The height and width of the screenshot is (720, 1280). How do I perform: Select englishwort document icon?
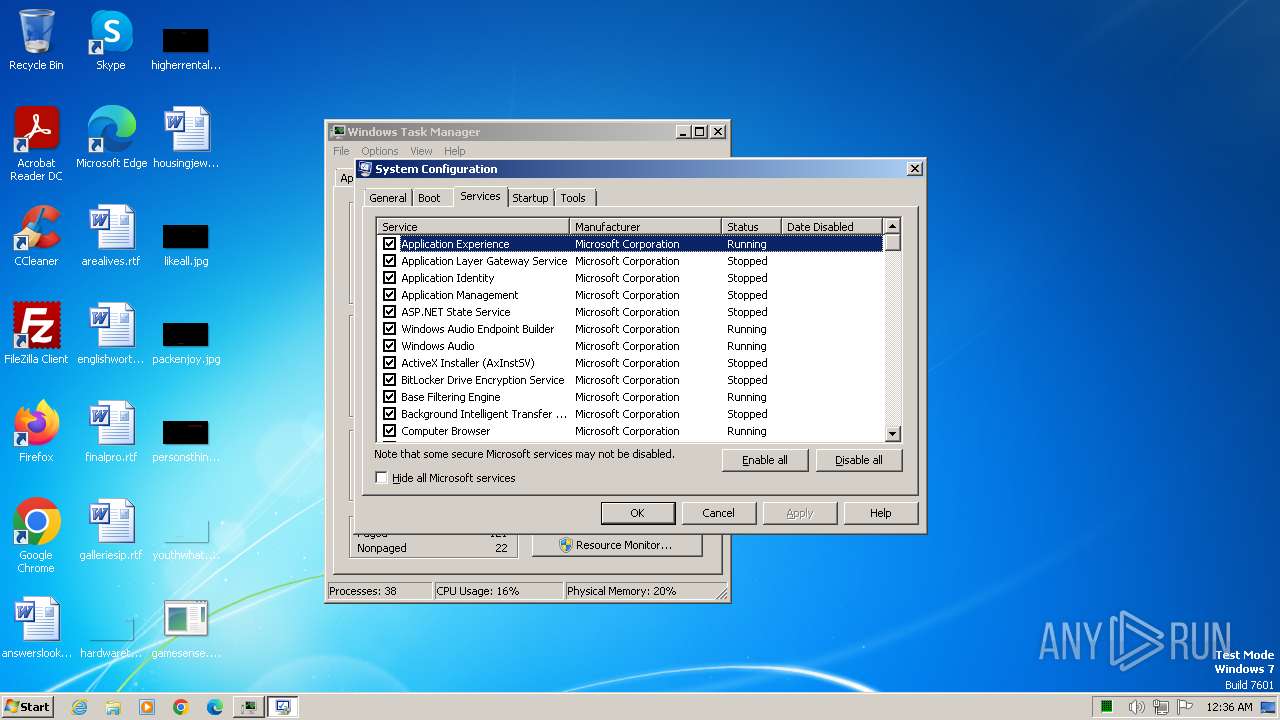point(111,333)
